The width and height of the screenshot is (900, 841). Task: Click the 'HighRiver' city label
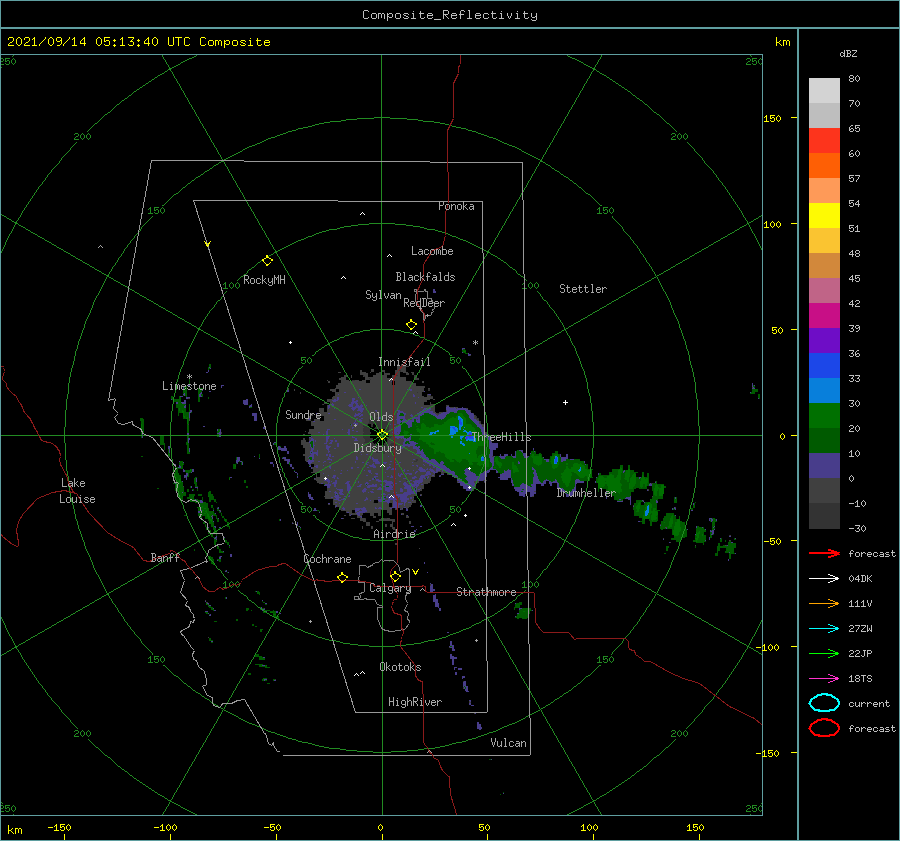pos(415,702)
